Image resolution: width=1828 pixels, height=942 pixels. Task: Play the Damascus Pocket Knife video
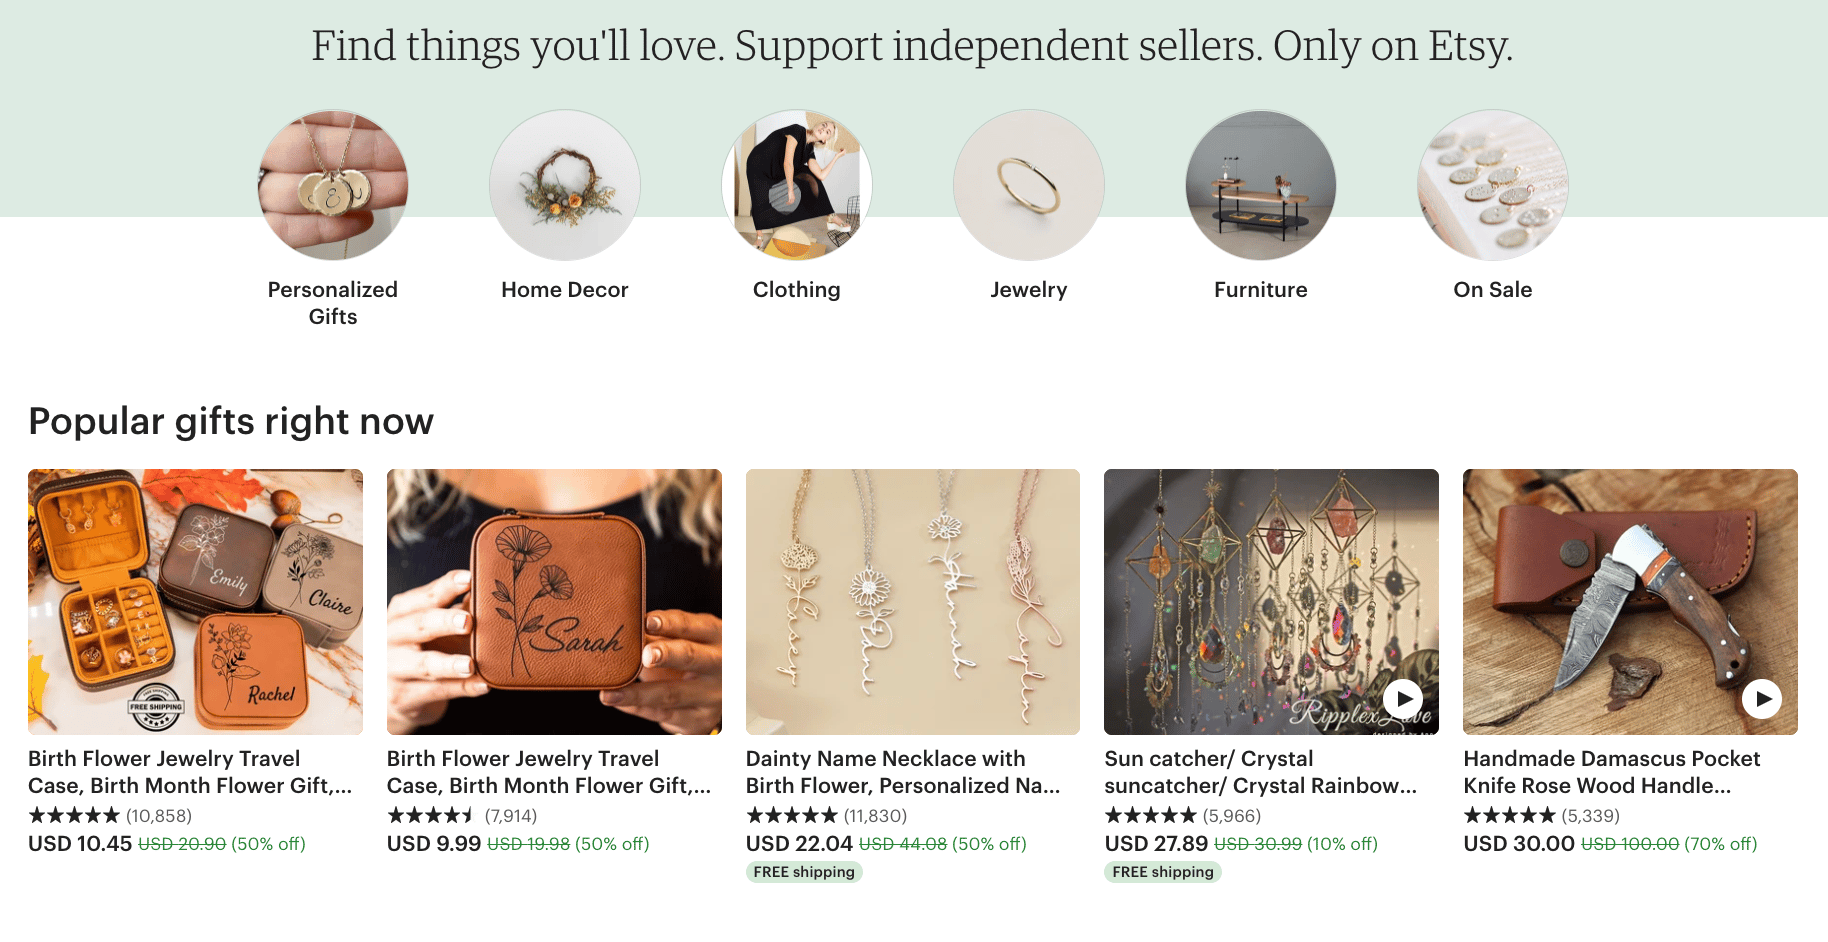[1761, 698]
